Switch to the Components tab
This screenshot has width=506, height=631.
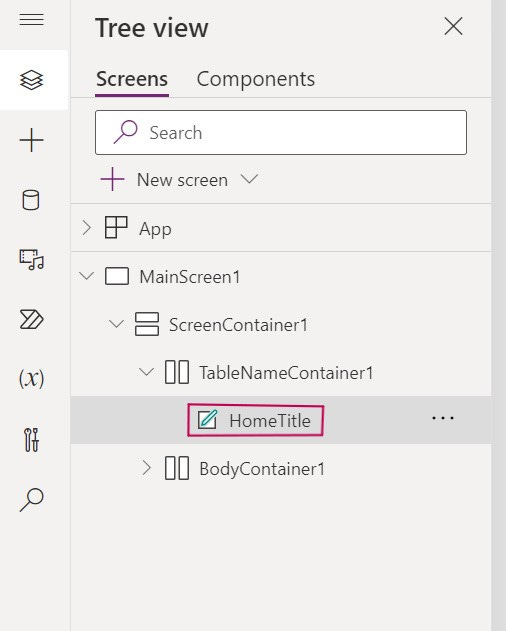pos(256,79)
